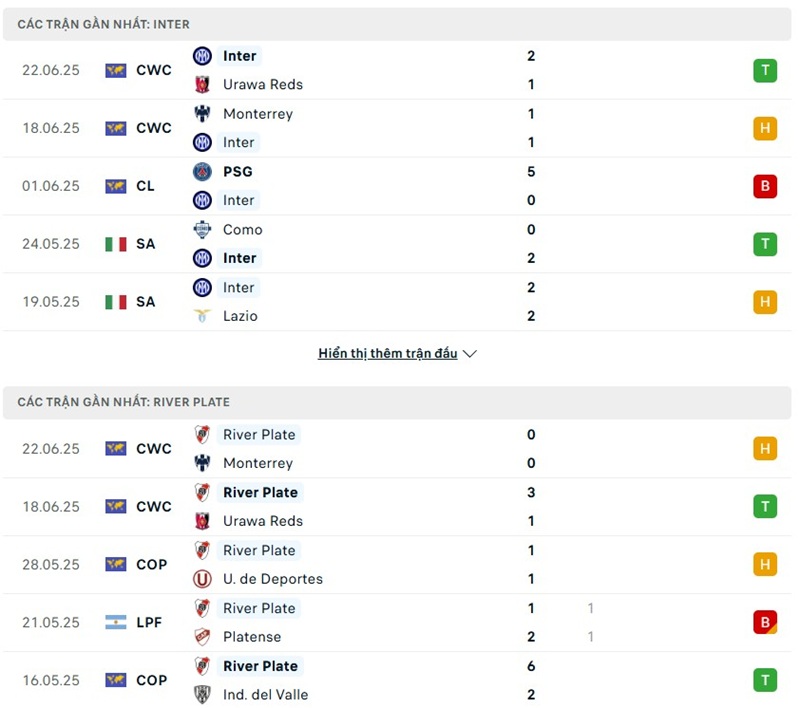The image size is (800, 708).
Task: Click the Italy flag on 24.05.25 match
Action: click(x=116, y=244)
